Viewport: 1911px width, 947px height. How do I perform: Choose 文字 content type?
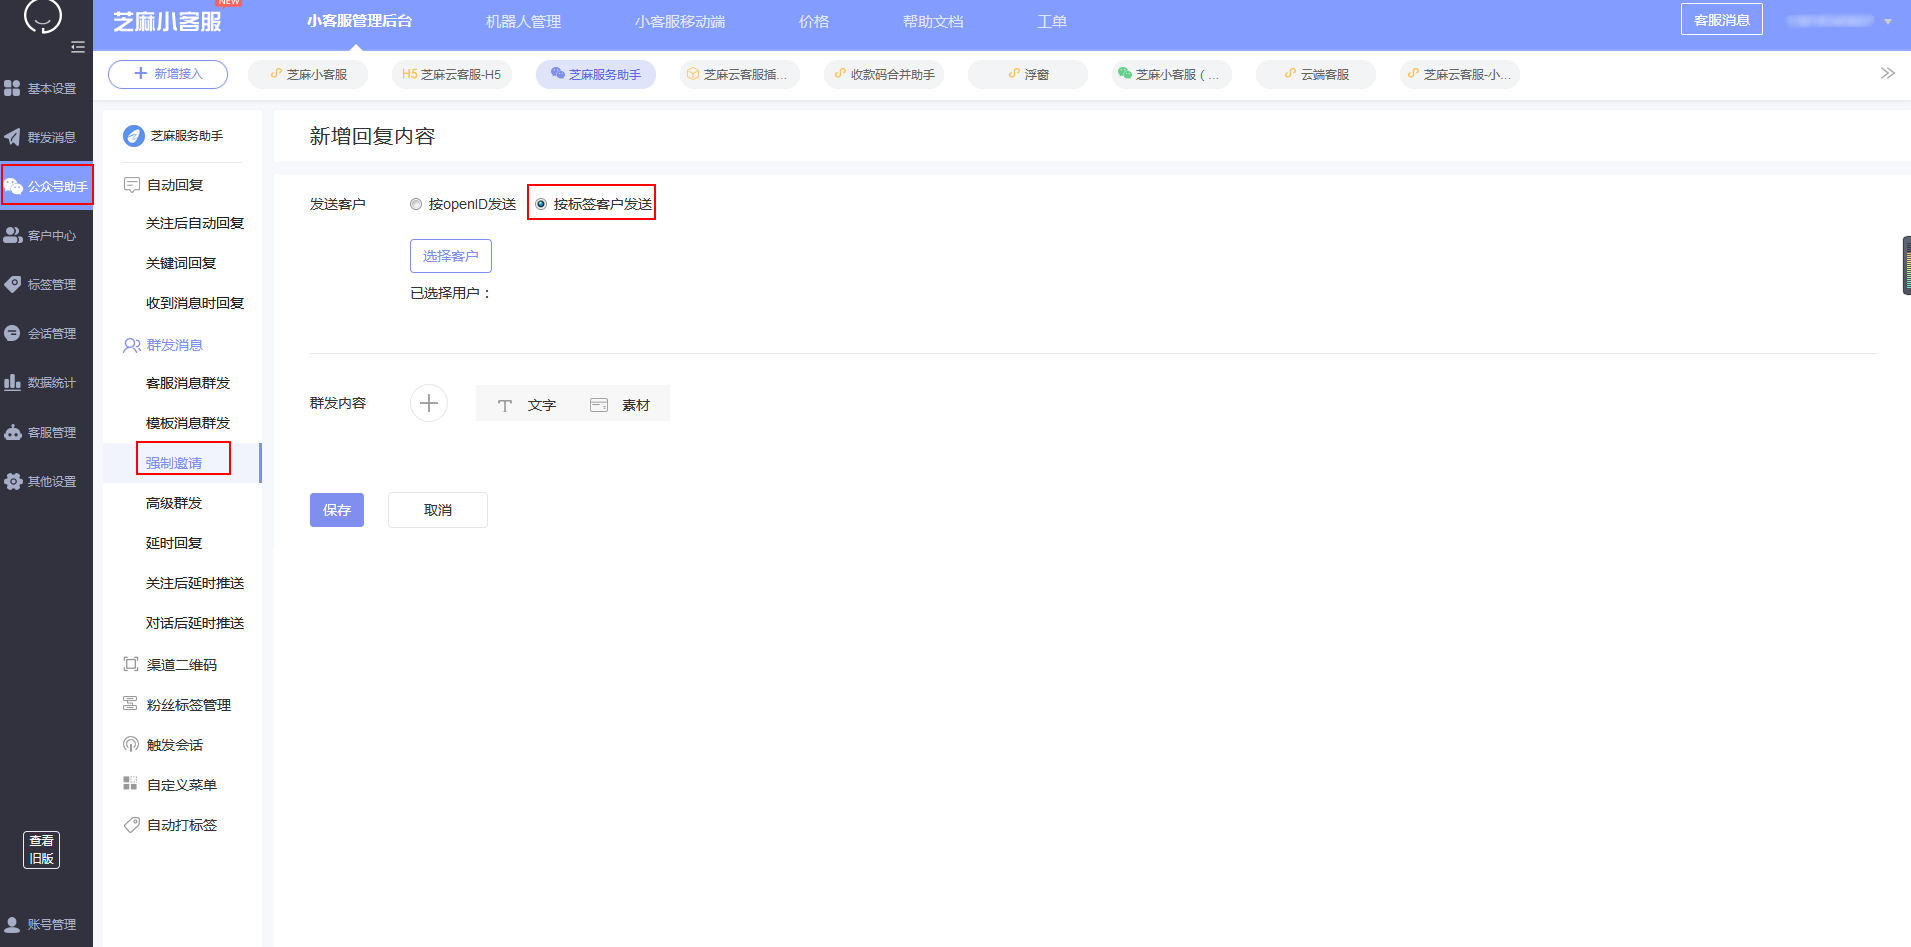[x=527, y=405]
